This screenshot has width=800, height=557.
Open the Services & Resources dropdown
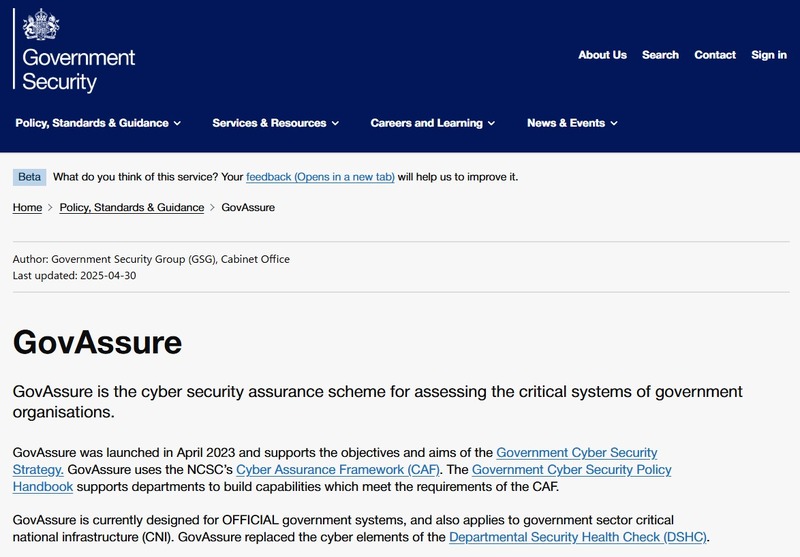click(275, 123)
